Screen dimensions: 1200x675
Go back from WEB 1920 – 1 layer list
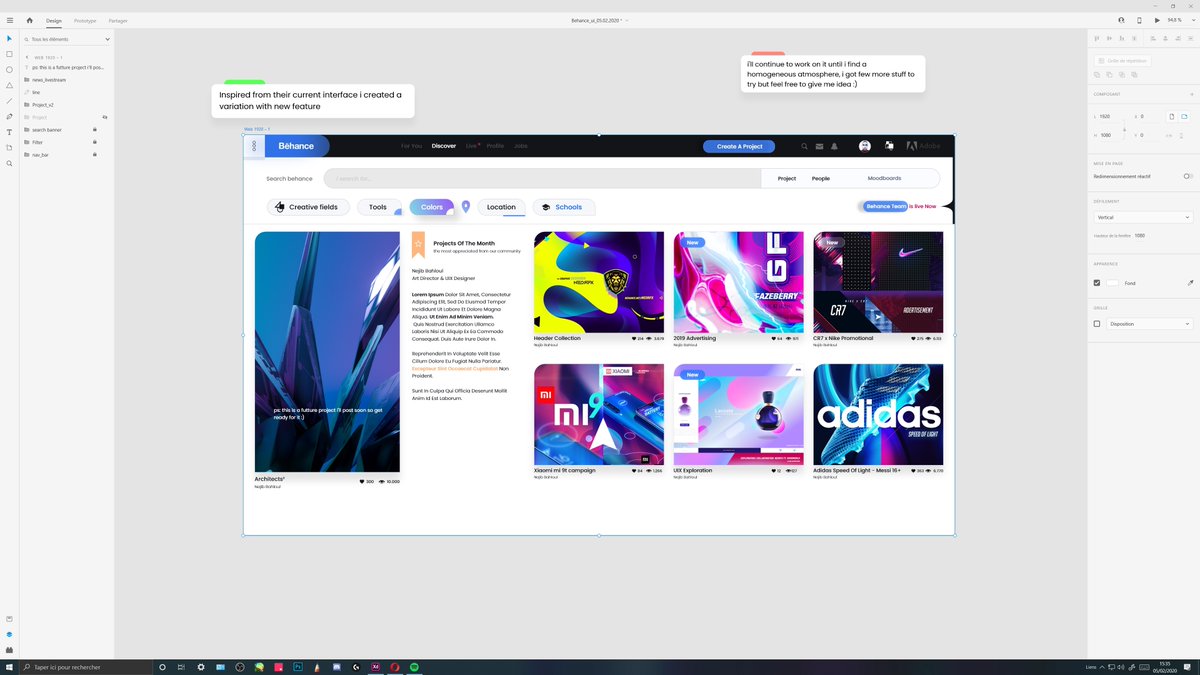click(x=27, y=58)
